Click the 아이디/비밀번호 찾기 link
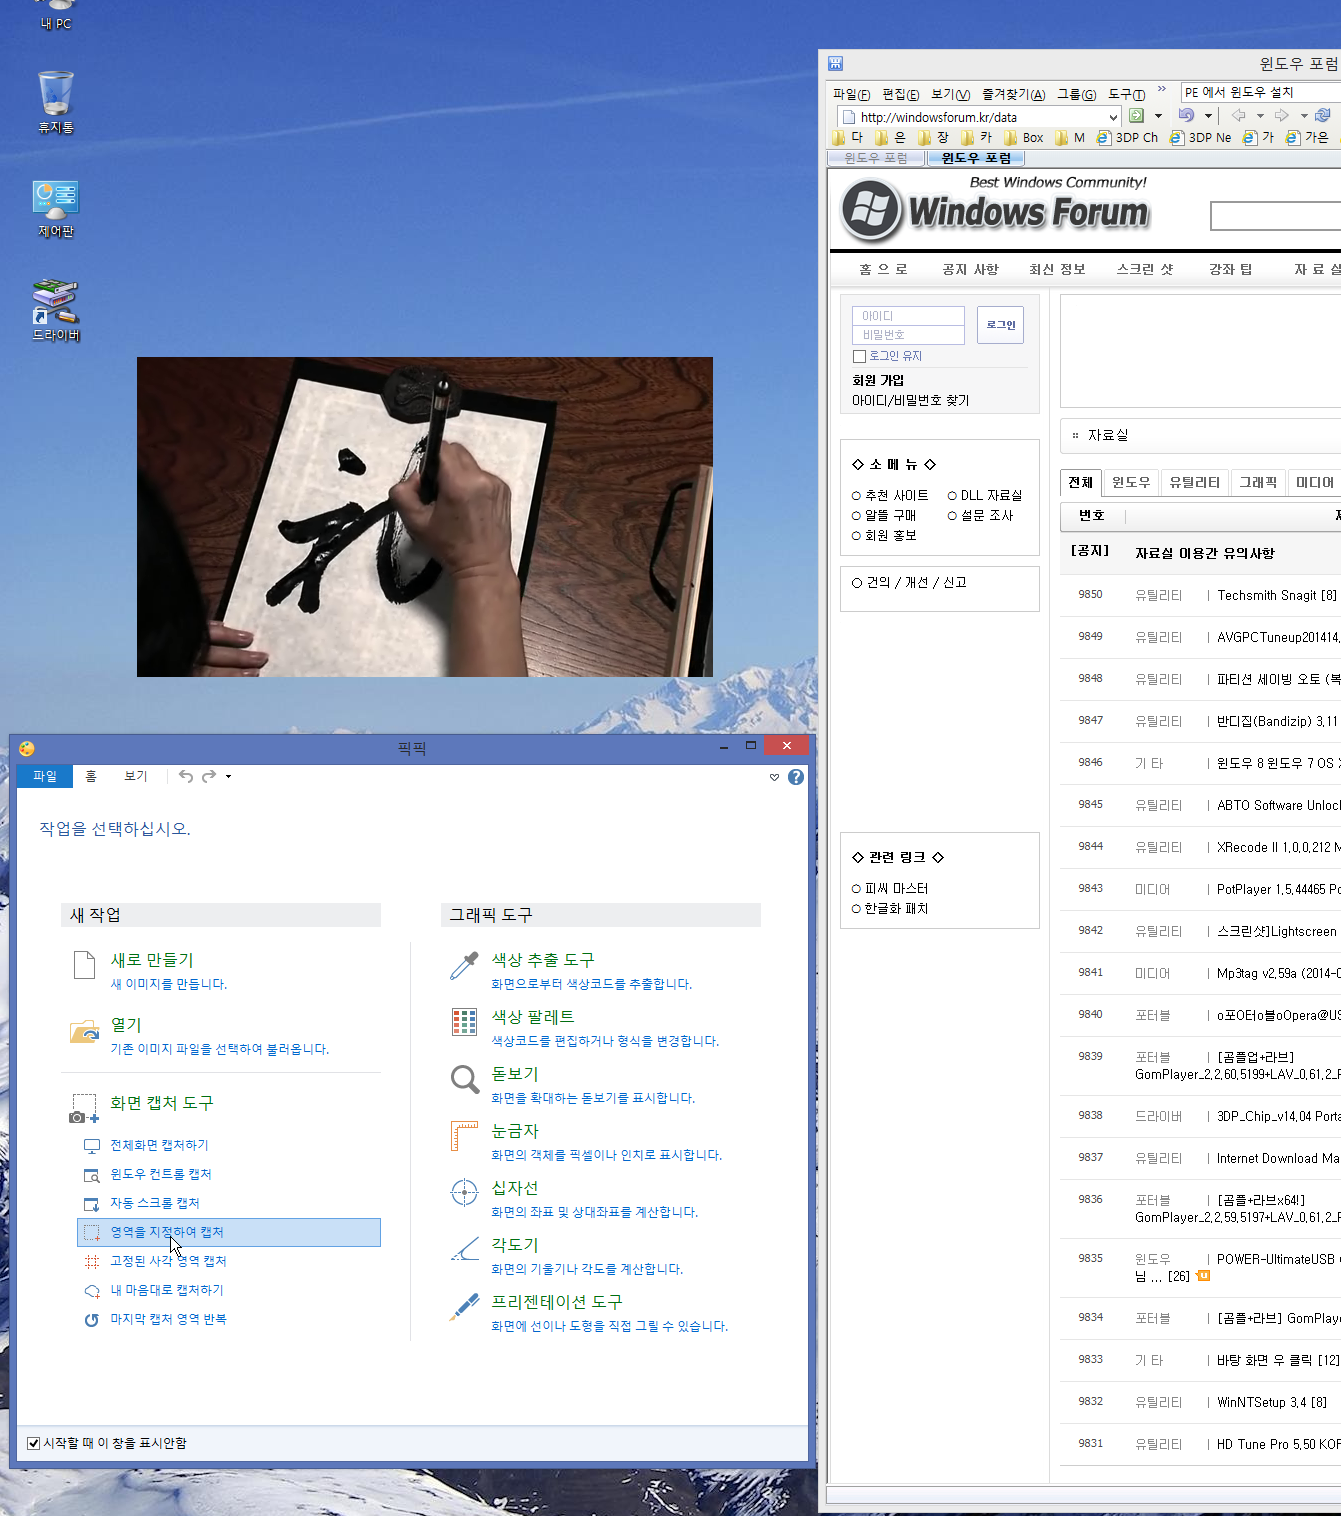The height and width of the screenshot is (1516, 1341). coord(911,400)
